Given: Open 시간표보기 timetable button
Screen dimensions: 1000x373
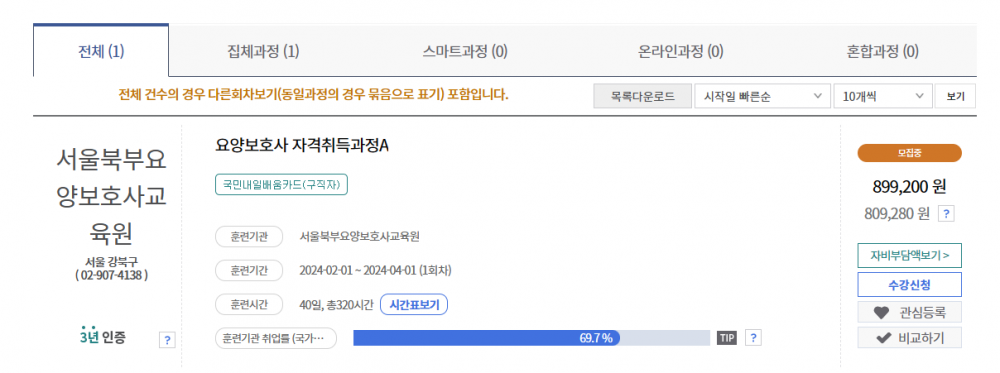Looking at the screenshot, I should pos(414,304).
